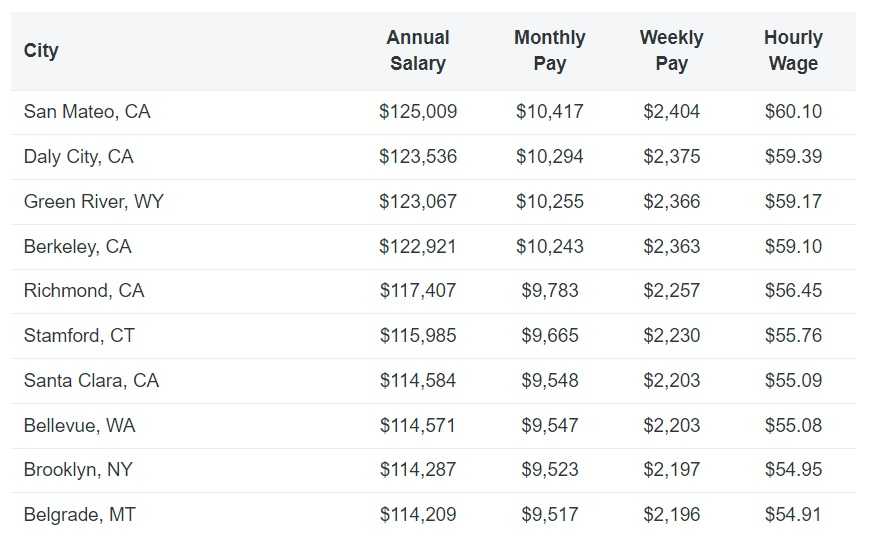Select the $2,366 weekly pay cell
This screenshot has width=871, height=551.
pos(671,202)
